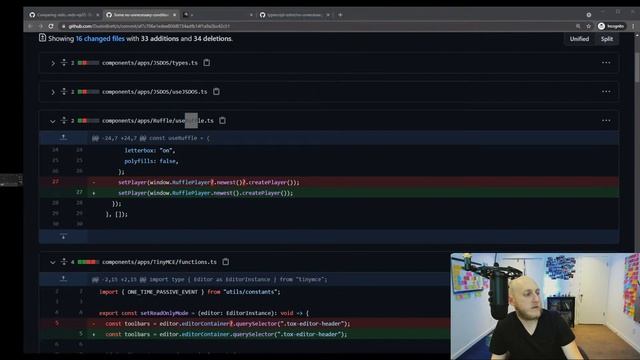Close the active commit tab
Screen dimensions: 640x360
tap(175, 15)
